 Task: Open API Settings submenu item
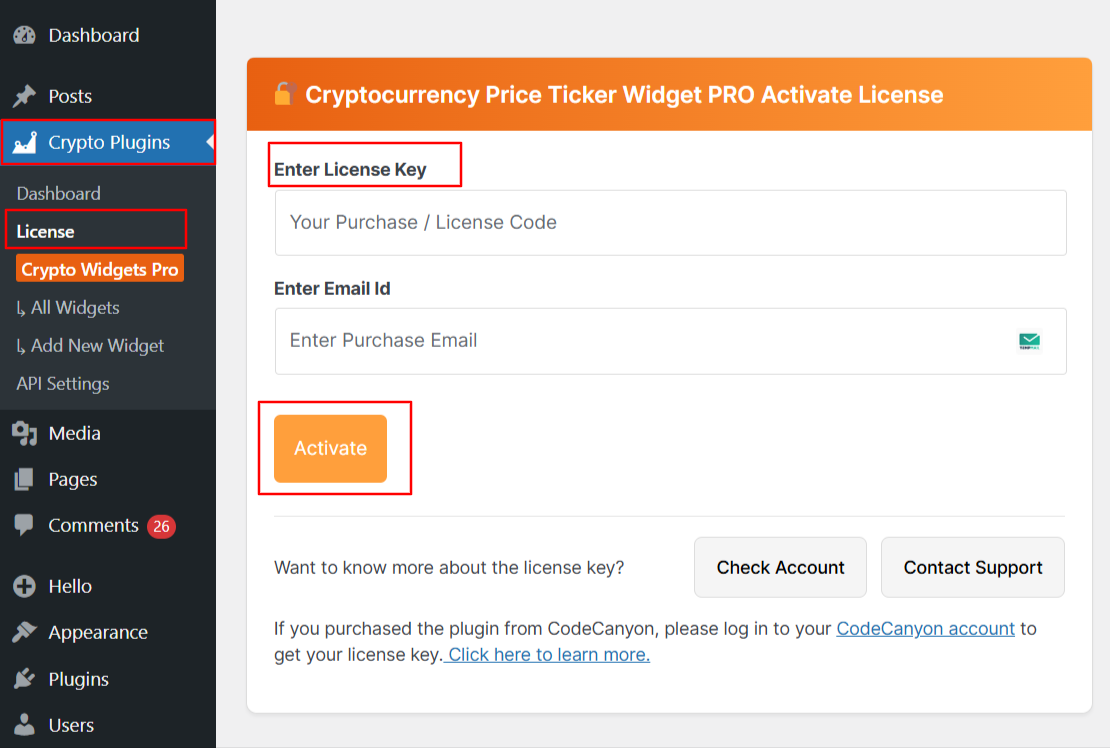tap(63, 384)
